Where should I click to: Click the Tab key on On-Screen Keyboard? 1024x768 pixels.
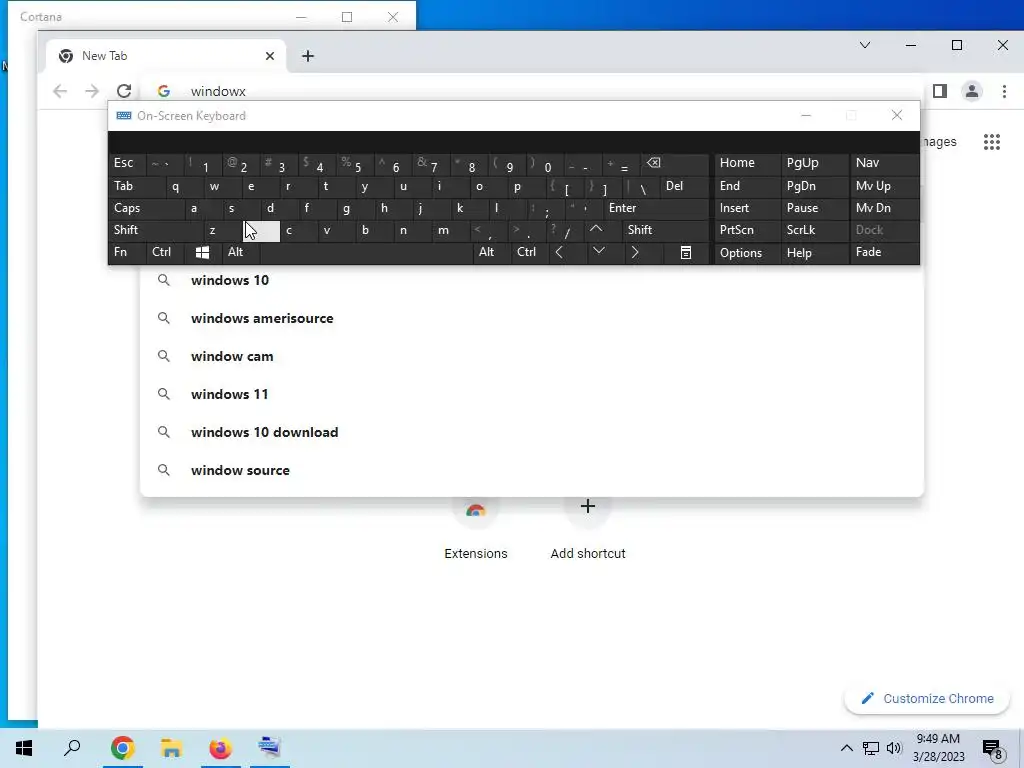137,185
